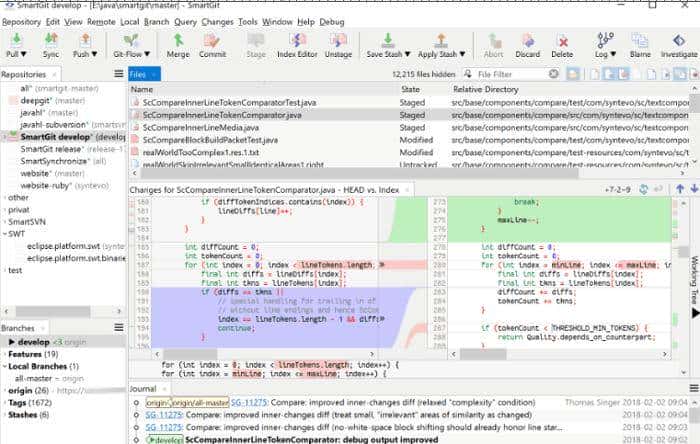Open the Push dropdown arrow
The width and height of the screenshot is (700, 444).
(x=94, y=54)
